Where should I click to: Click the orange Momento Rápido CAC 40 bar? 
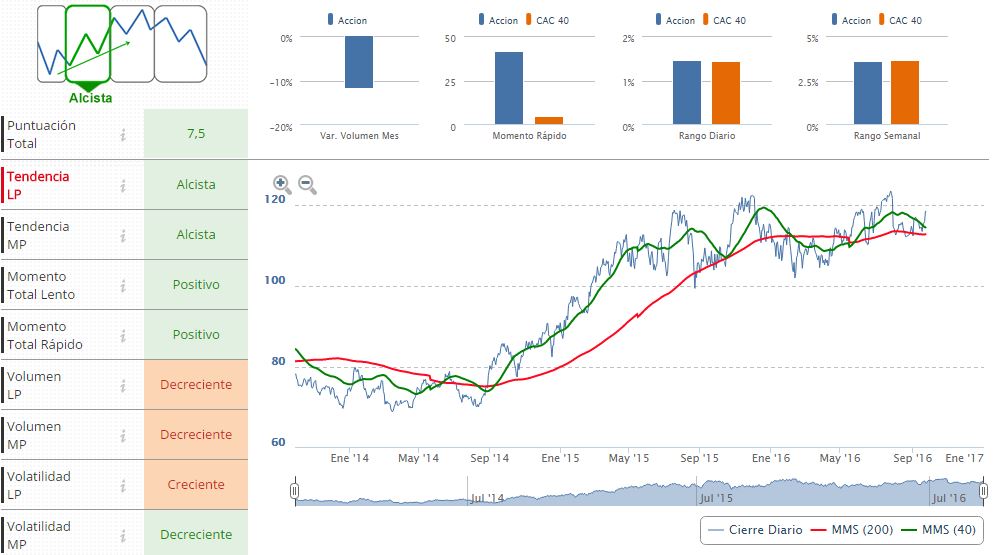pyautogui.click(x=548, y=120)
